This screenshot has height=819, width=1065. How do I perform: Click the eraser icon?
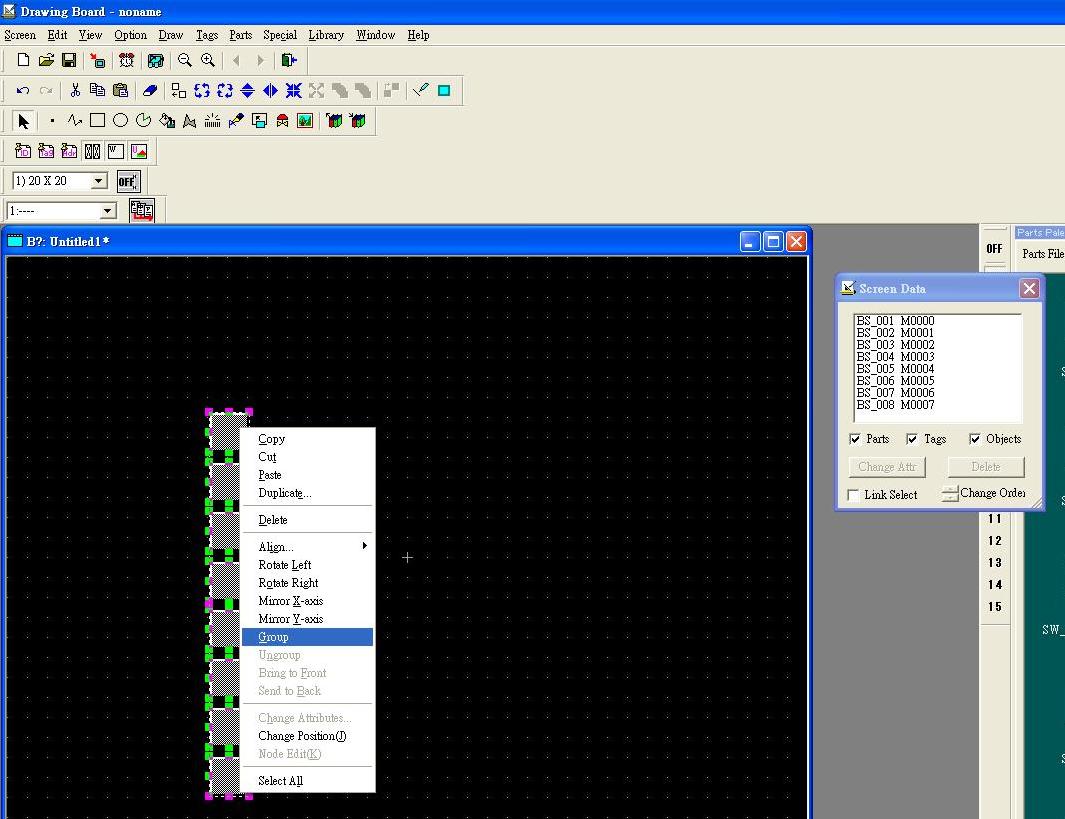(150, 91)
